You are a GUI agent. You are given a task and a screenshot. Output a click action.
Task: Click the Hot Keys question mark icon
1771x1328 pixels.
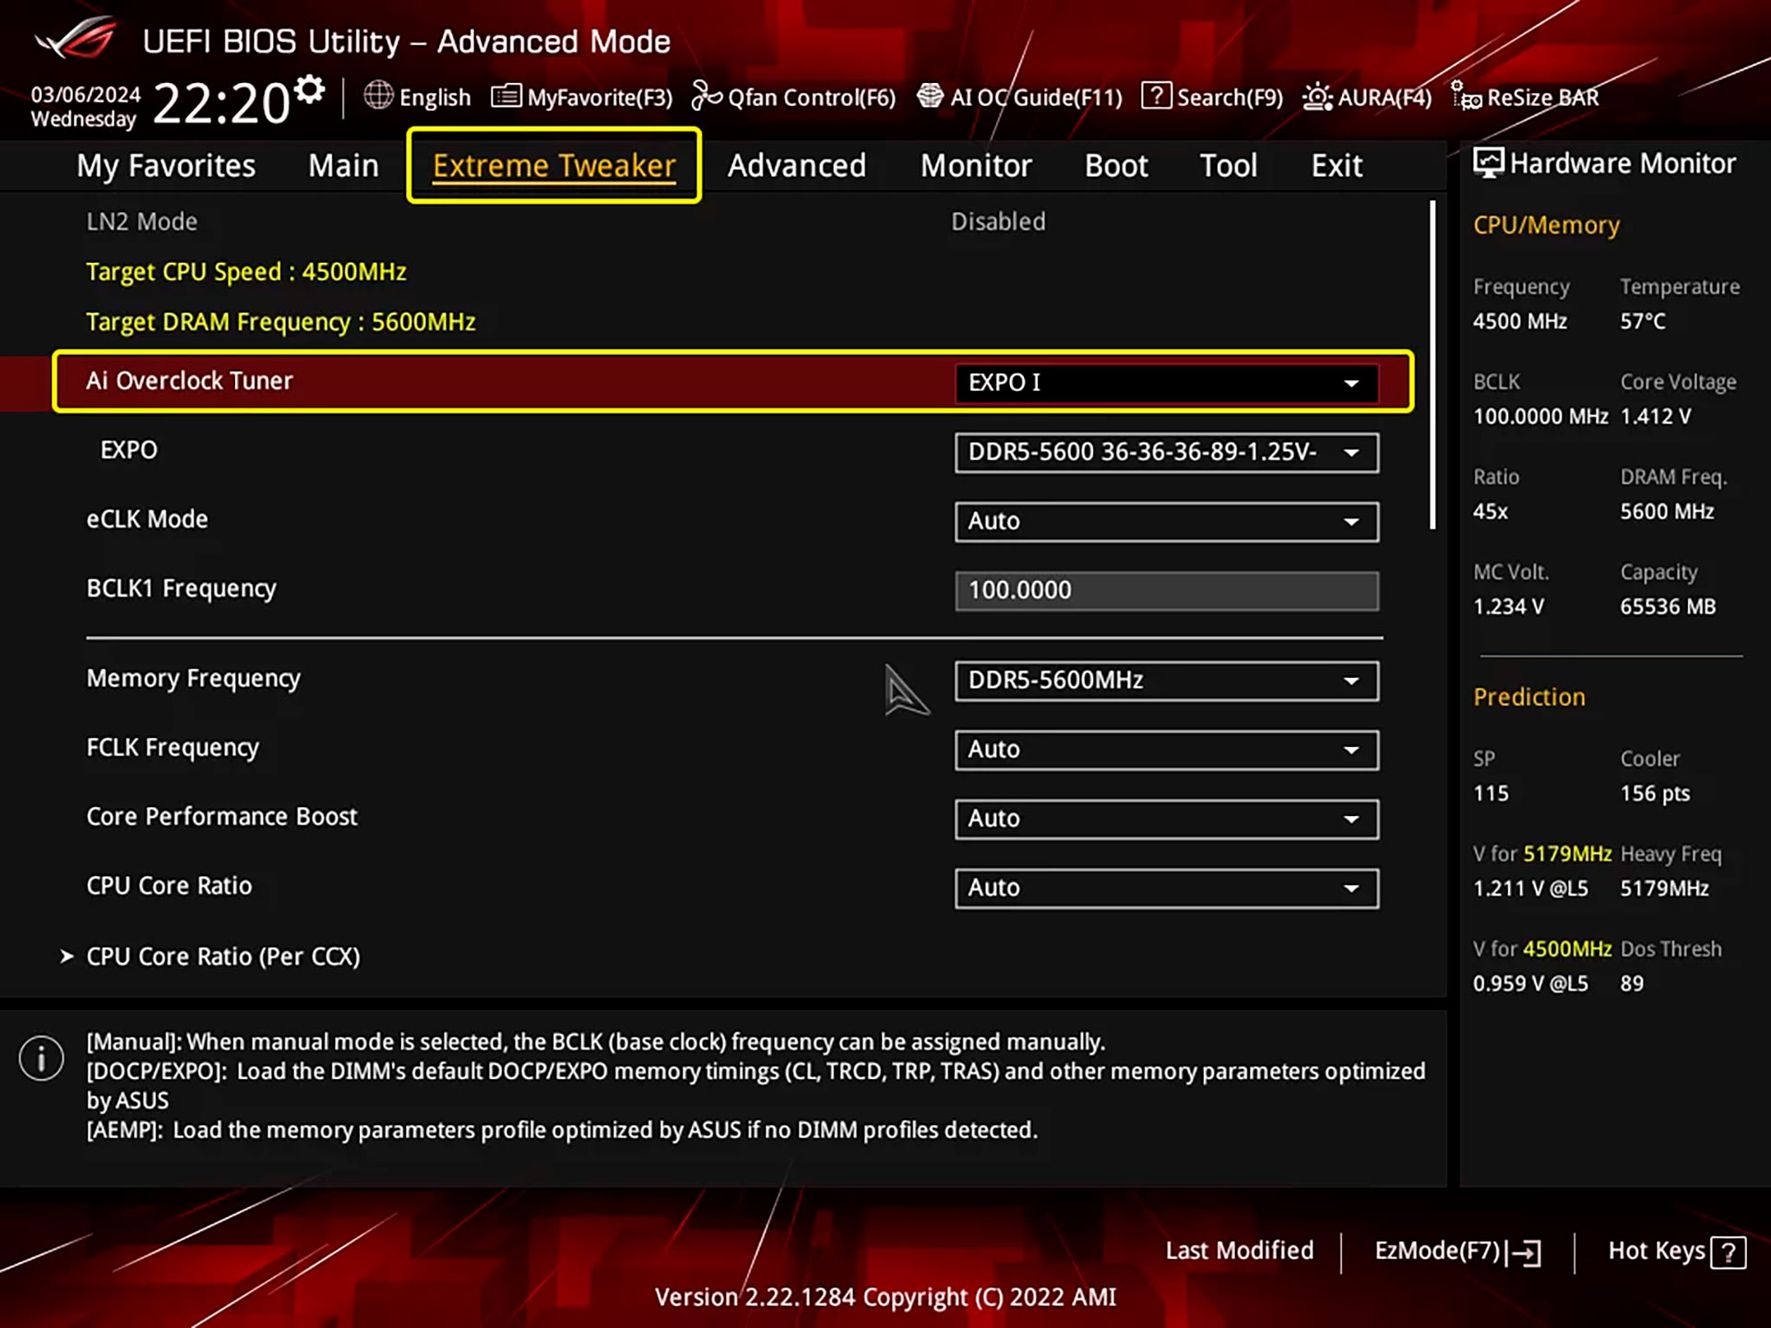tap(1729, 1252)
